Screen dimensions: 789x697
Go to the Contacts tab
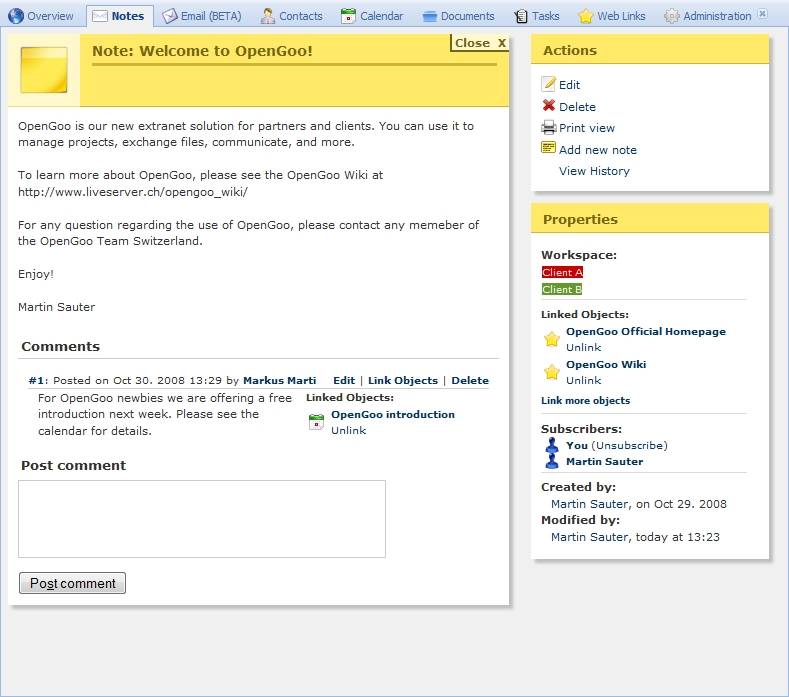click(291, 16)
